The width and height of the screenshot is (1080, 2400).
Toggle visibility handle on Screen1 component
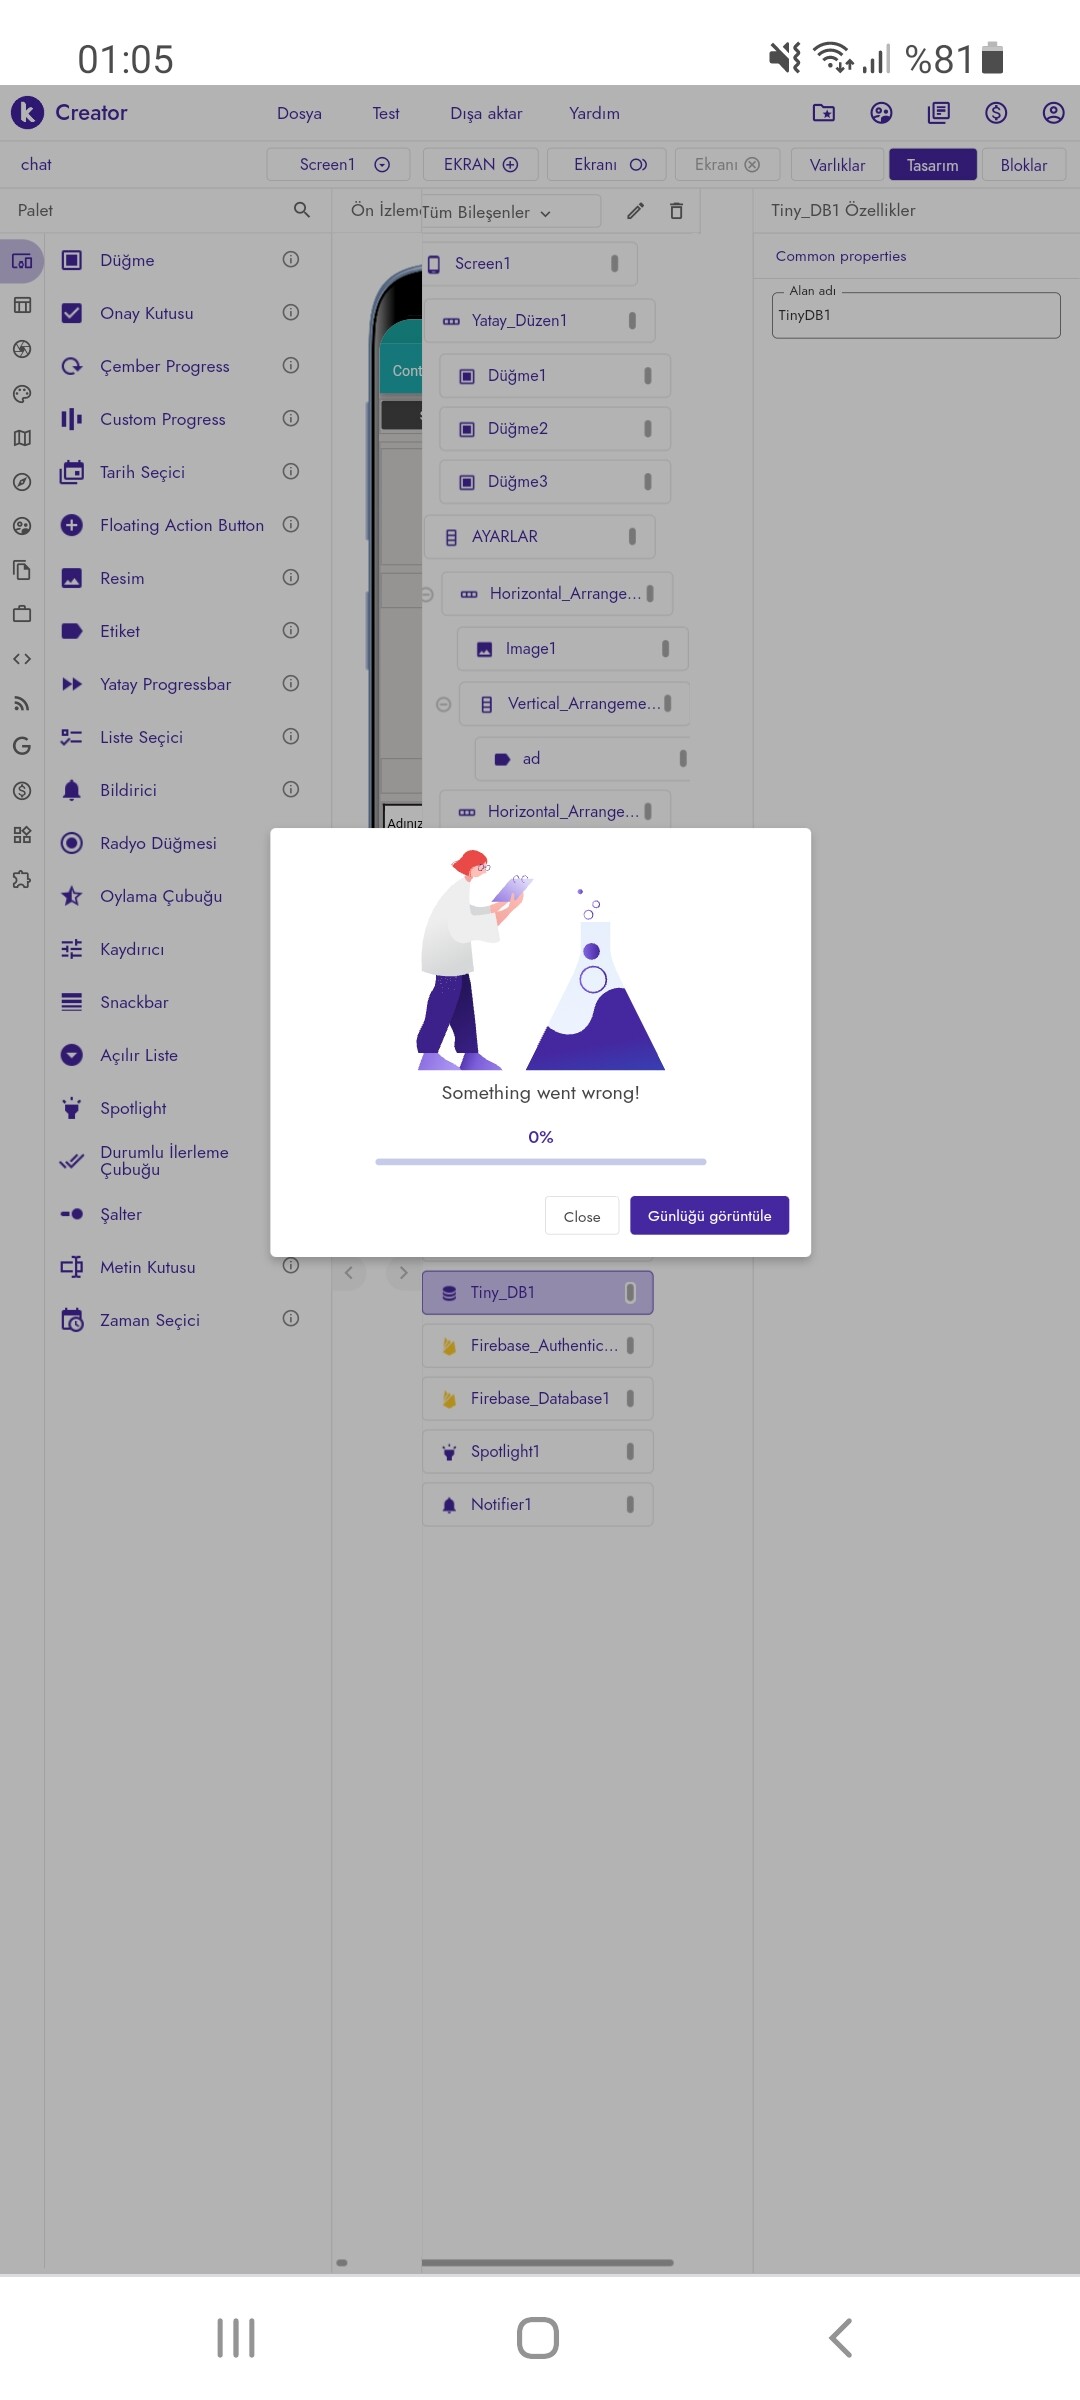(x=614, y=264)
